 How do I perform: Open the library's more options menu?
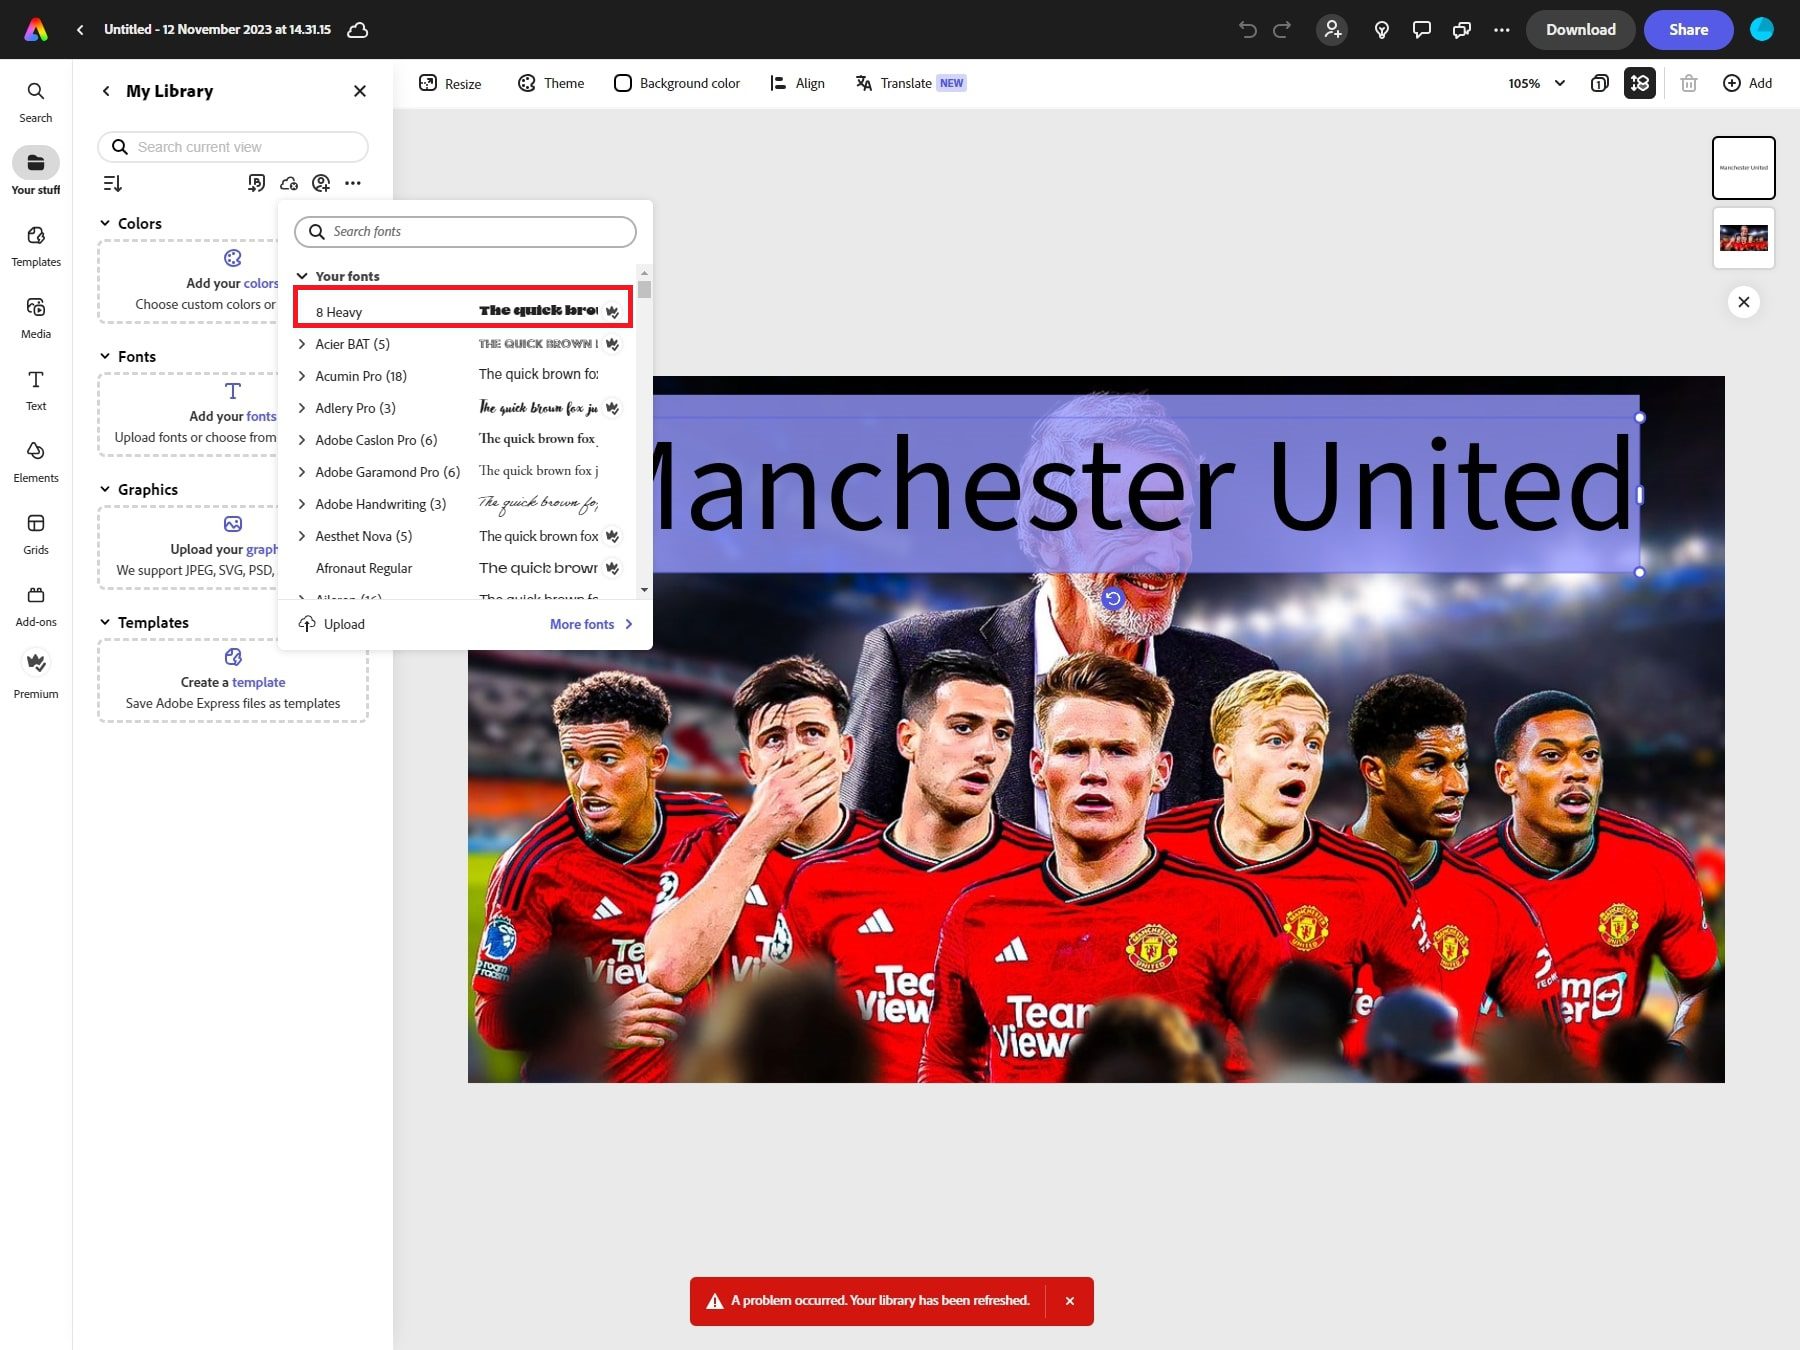click(353, 183)
